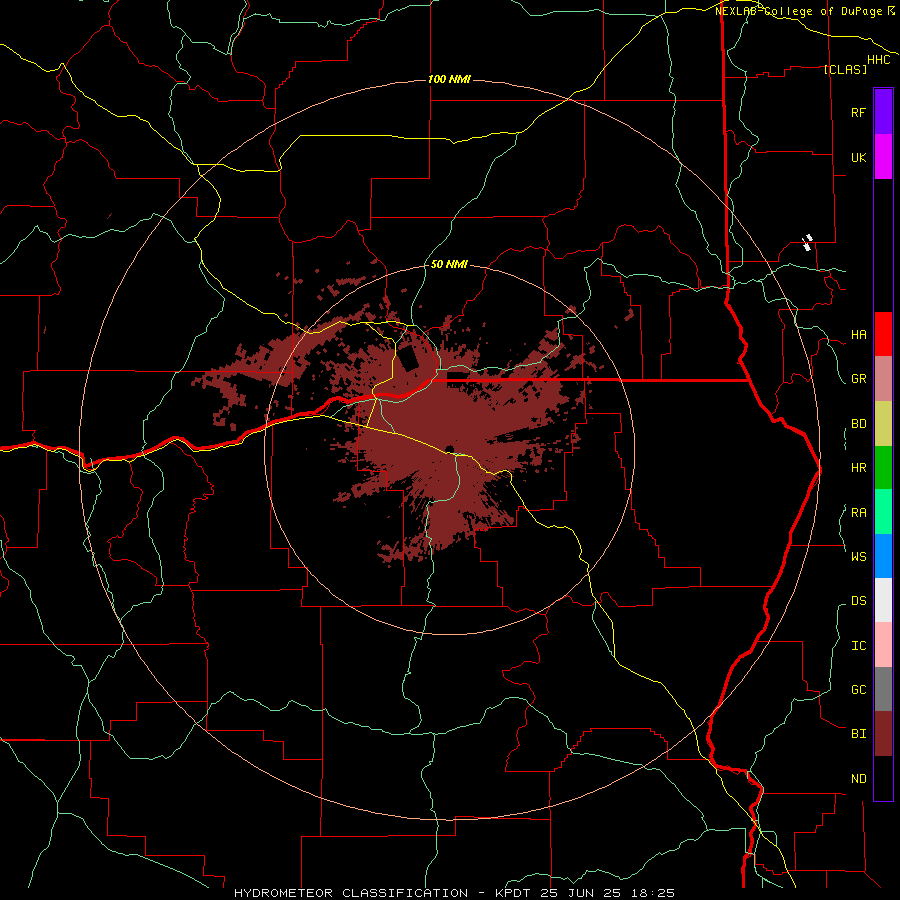Click the GR legend label
This screenshot has height=900, width=900.
858,379
